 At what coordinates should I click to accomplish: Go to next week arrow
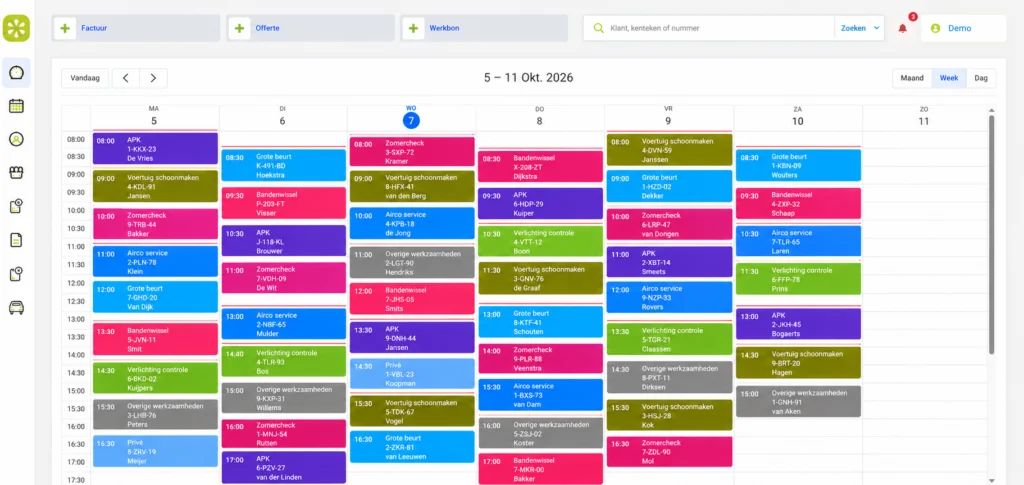[153, 78]
